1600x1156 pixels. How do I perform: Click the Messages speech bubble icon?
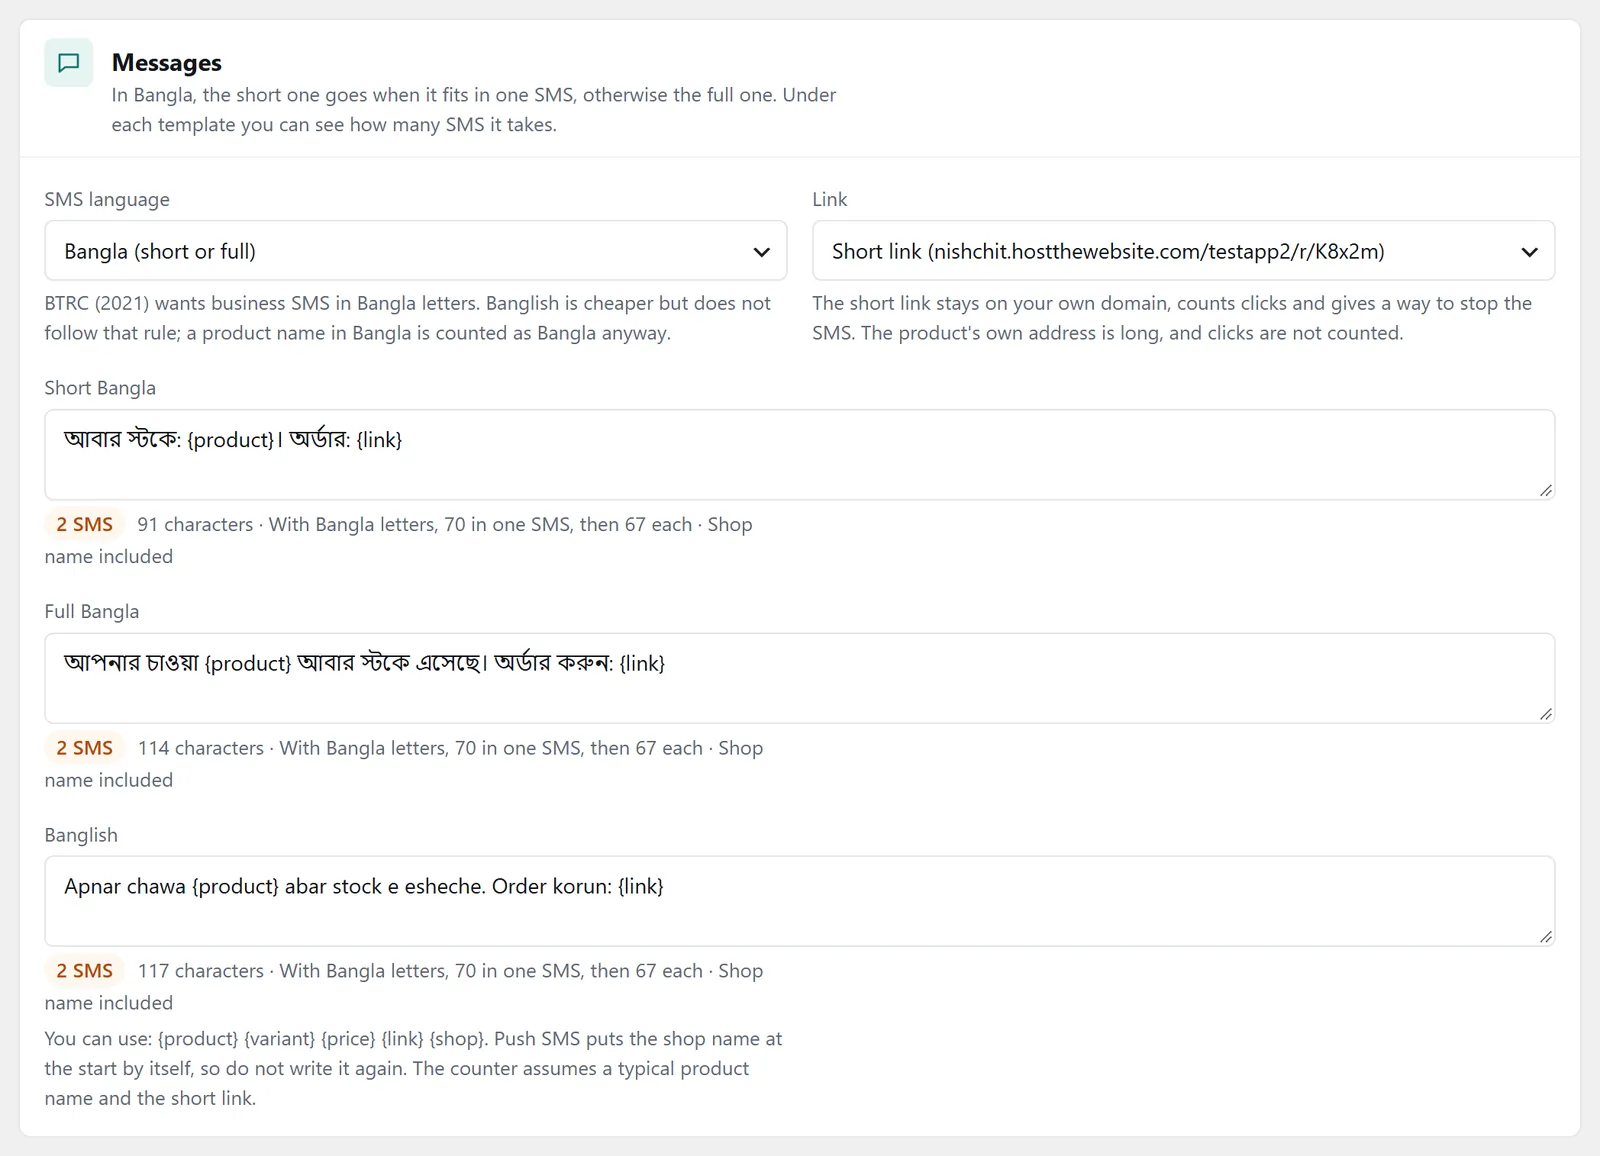(69, 63)
